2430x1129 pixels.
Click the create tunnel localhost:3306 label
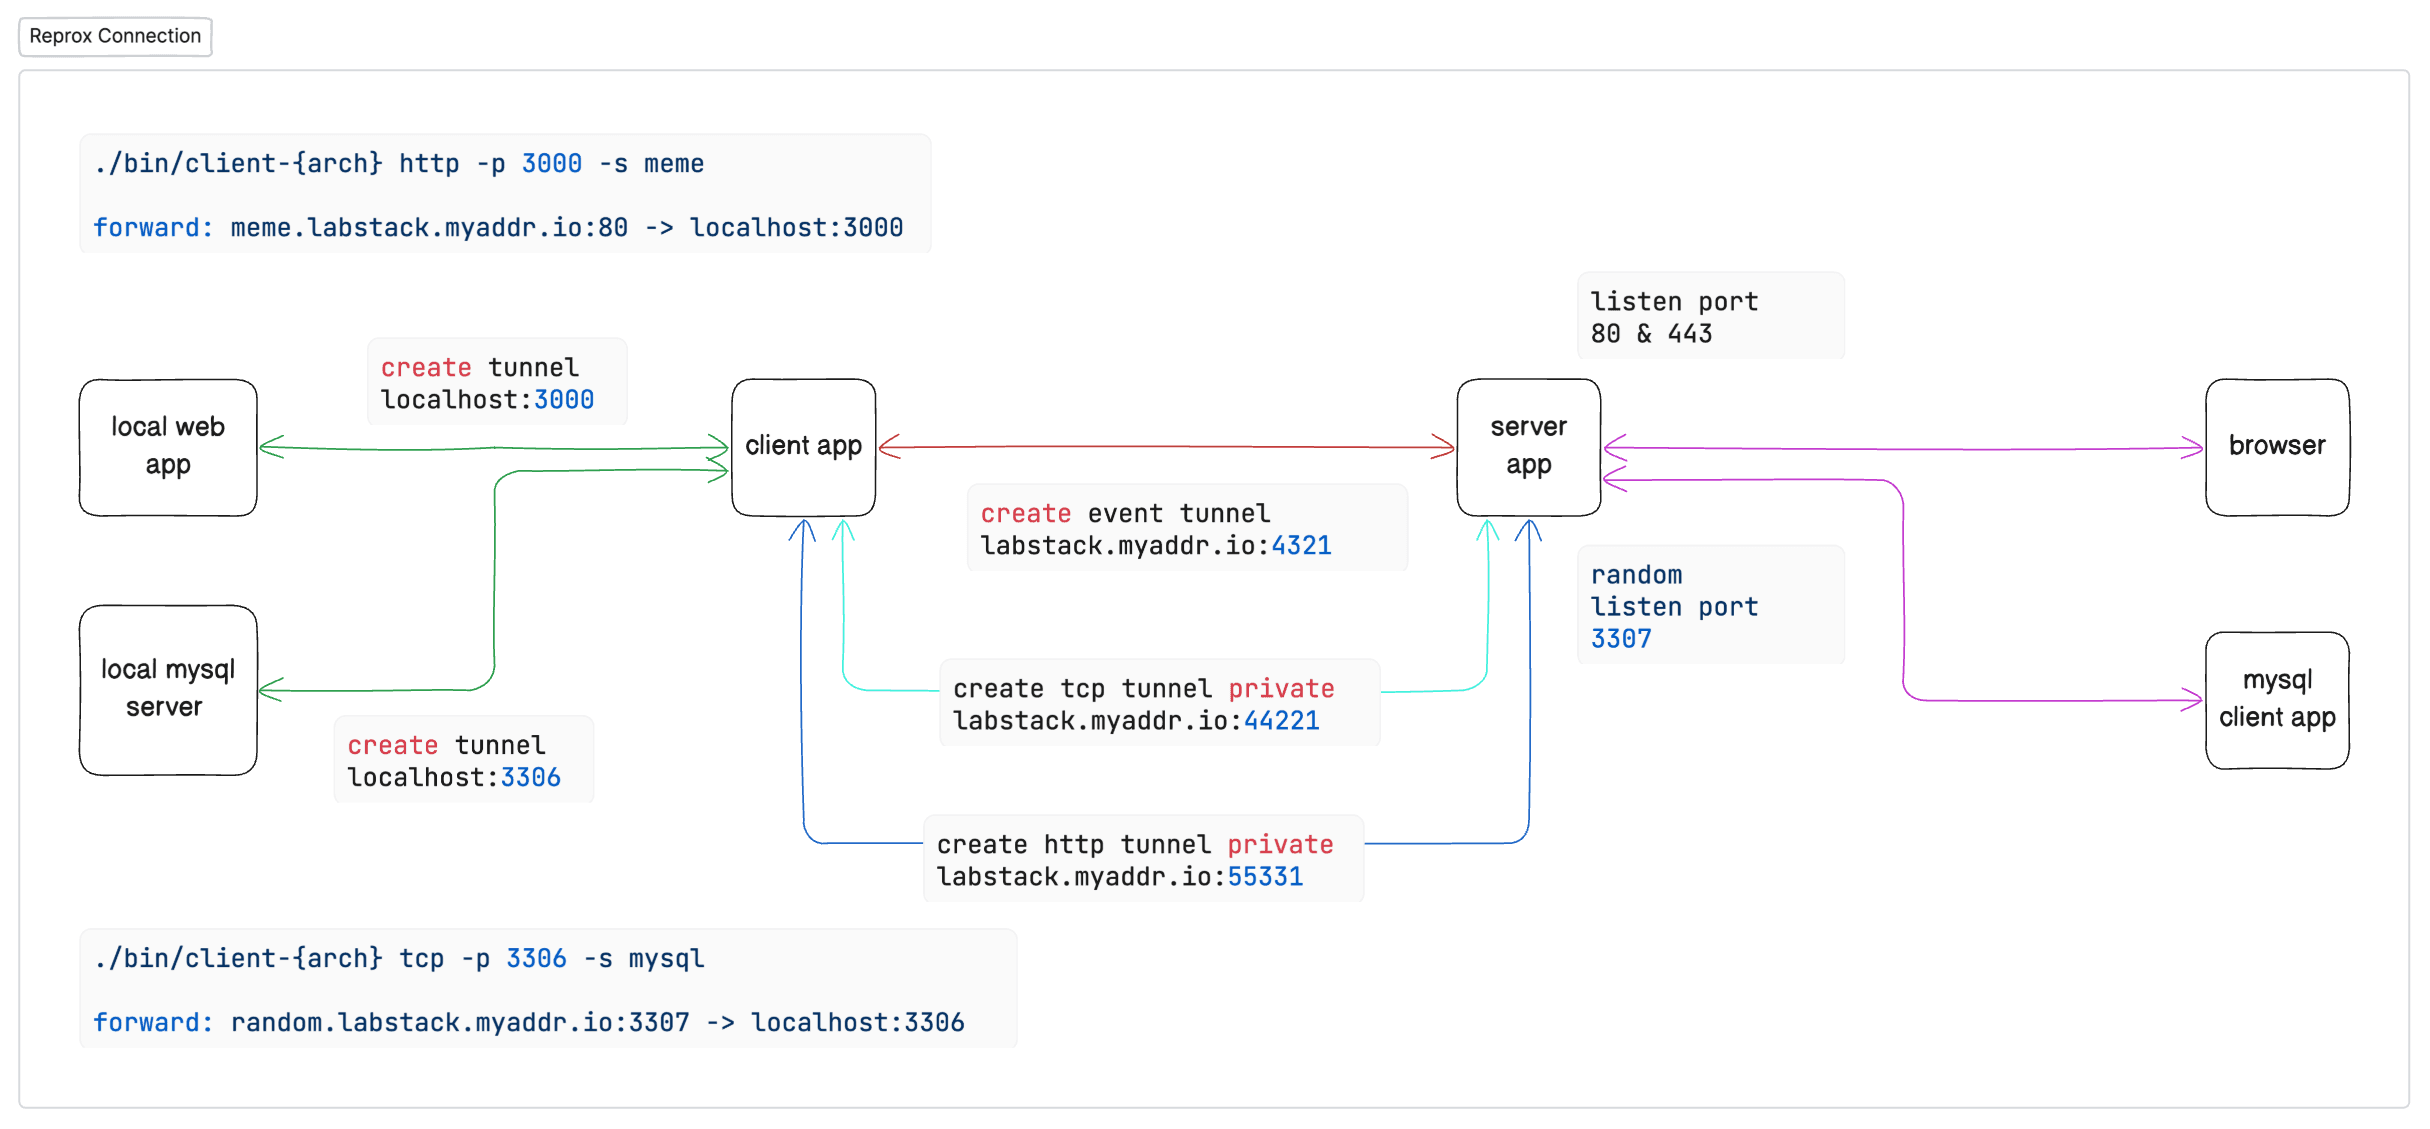click(464, 760)
